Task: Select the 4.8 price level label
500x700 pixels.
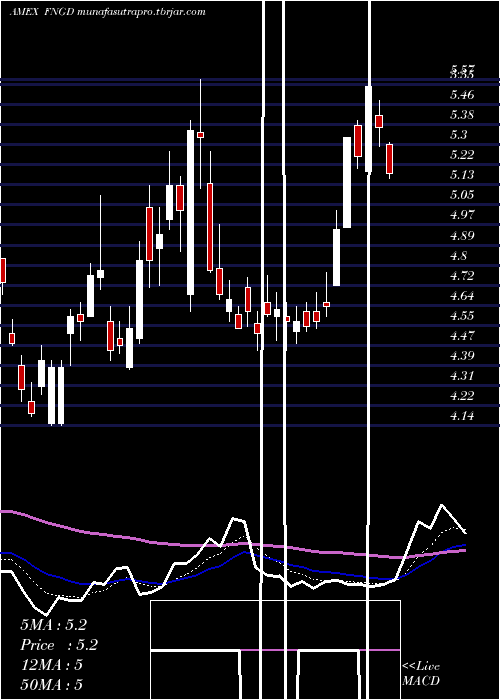Action: [x=459, y=256]
